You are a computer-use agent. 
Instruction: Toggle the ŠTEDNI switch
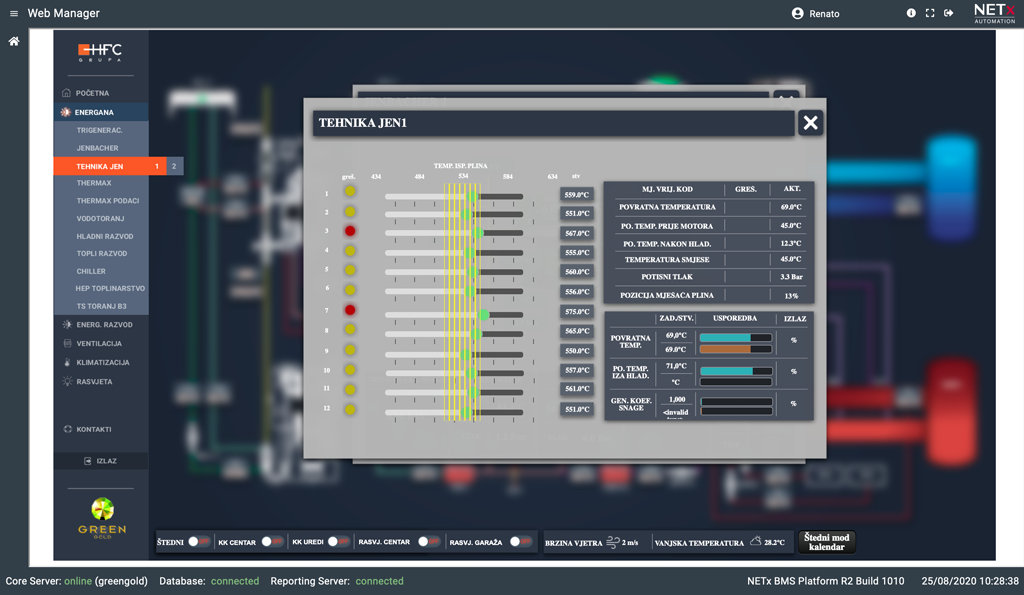pos(198,542)
